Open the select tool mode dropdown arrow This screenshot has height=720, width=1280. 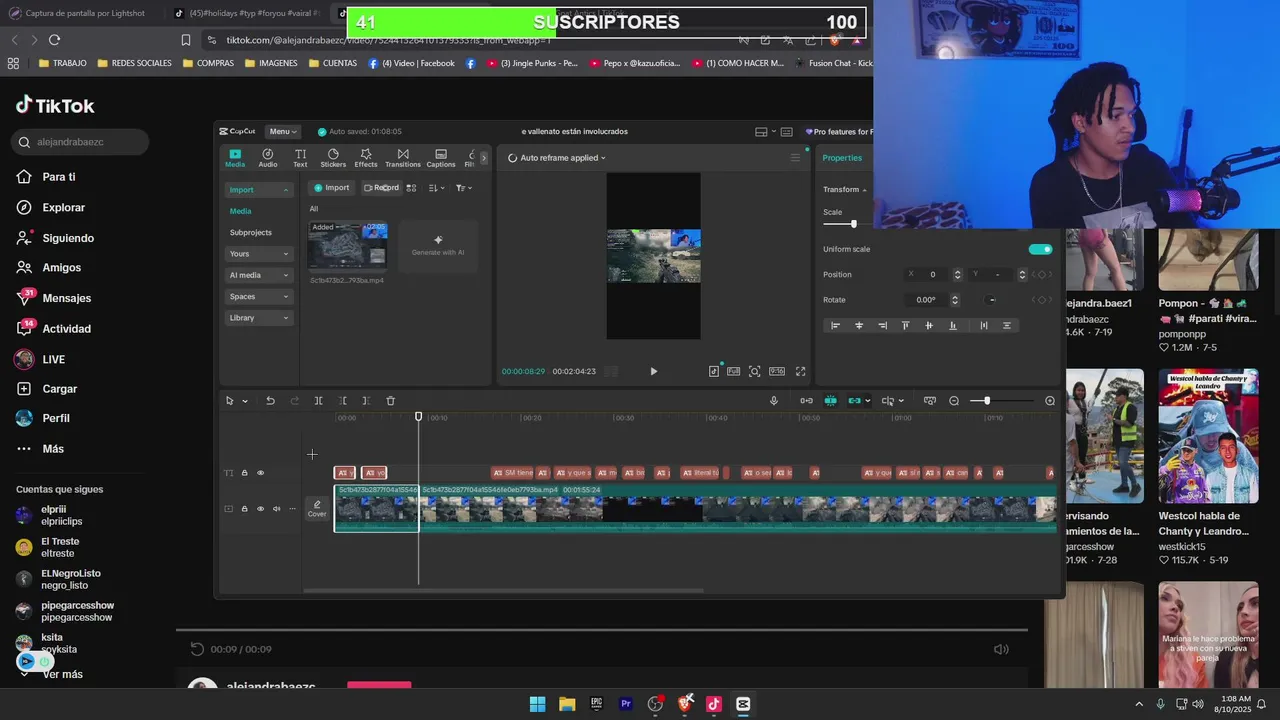tap(245, 401)
